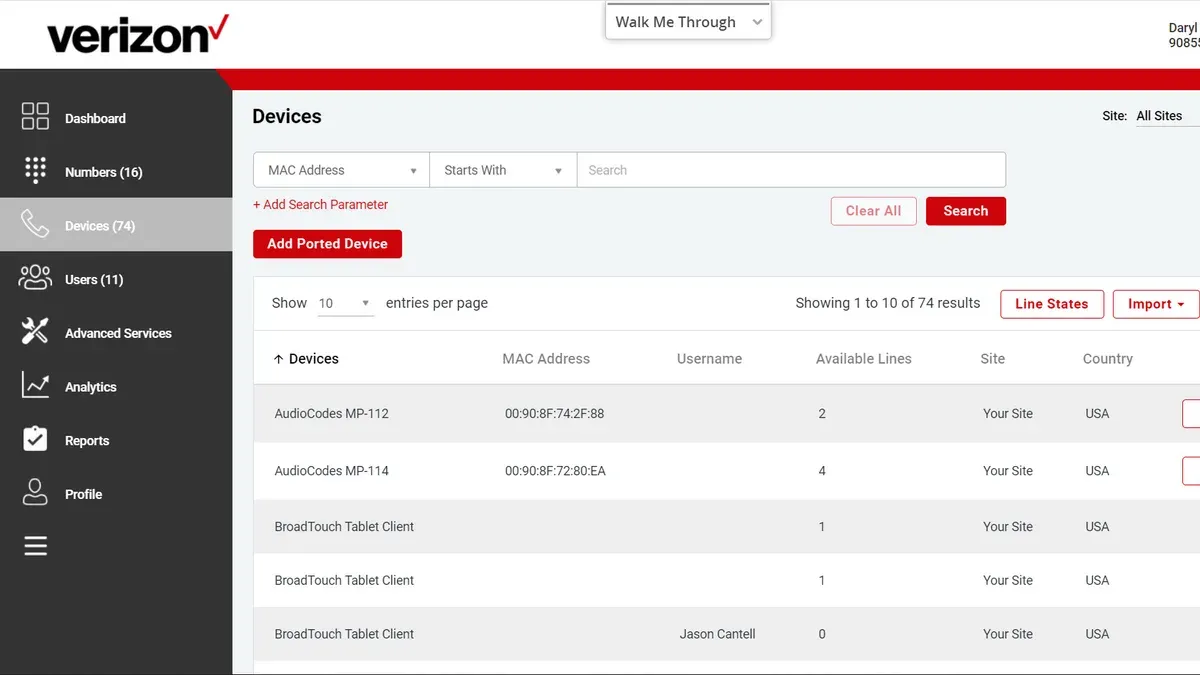Open the MAC Address search field dropdown

[x=341, y=170]
